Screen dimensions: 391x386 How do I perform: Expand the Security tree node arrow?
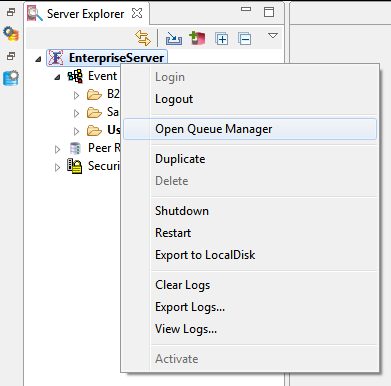[57, 167]
